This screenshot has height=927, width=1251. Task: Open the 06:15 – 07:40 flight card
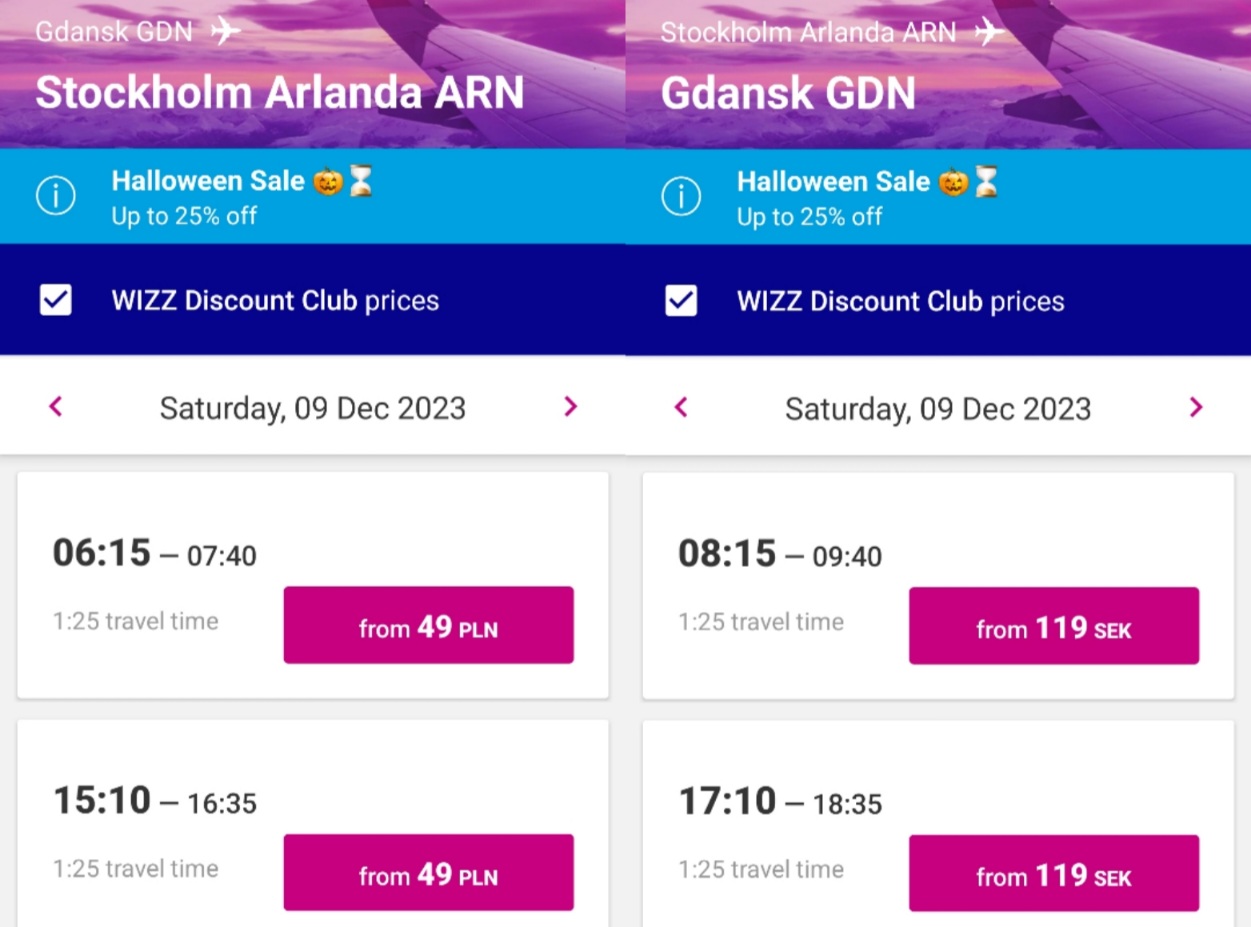coord(313,585)
